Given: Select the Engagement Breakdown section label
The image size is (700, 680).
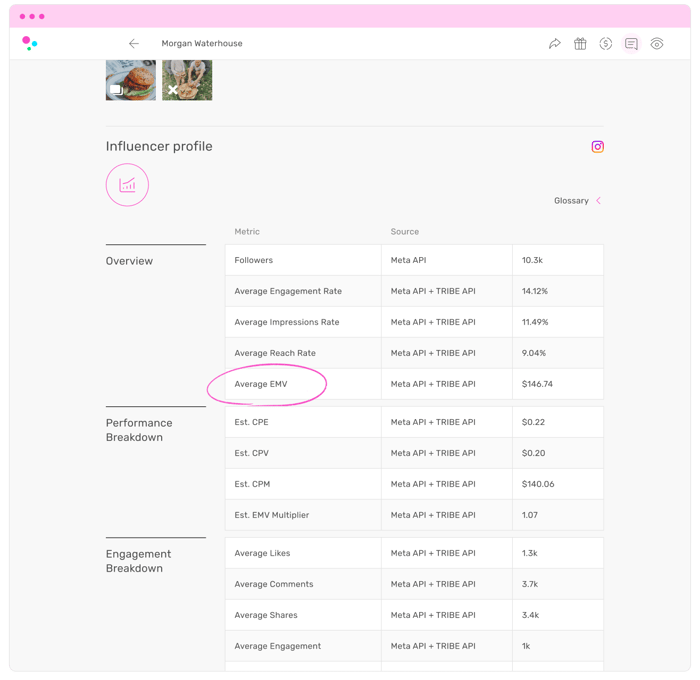Looking at the screenshot, I should tap(138, 561).
